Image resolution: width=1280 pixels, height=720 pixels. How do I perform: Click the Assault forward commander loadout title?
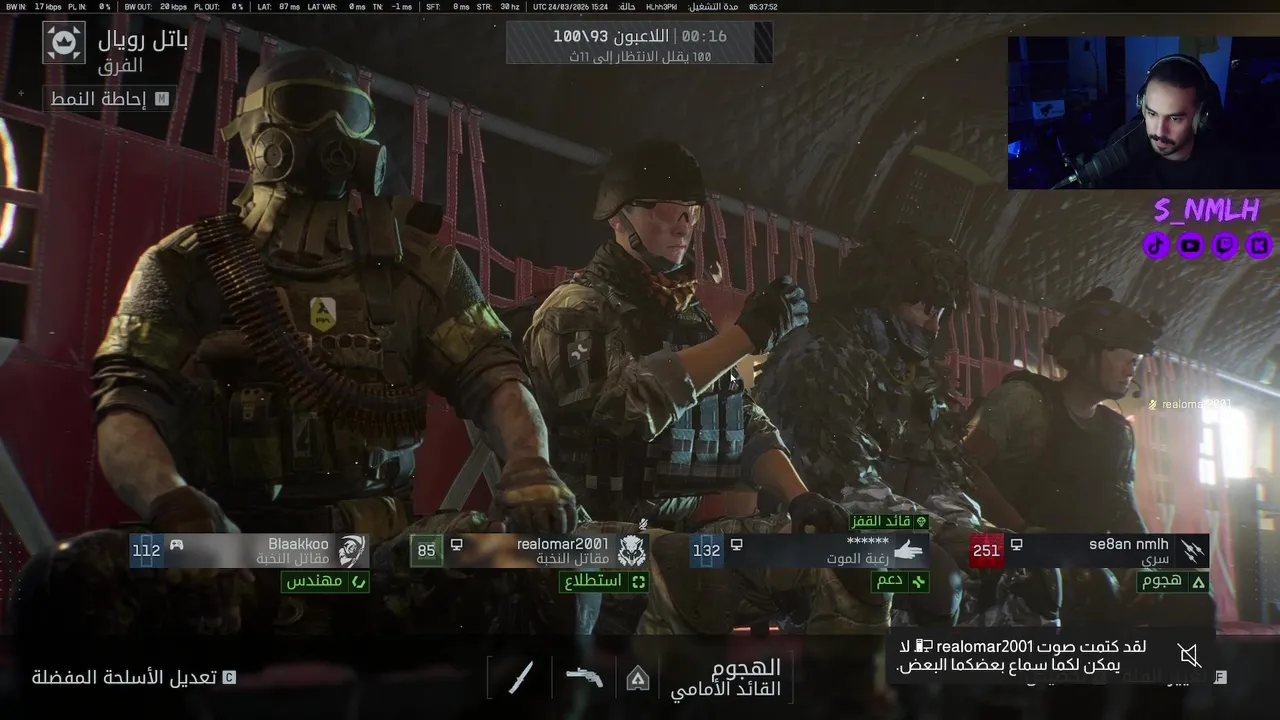(726, 677)
